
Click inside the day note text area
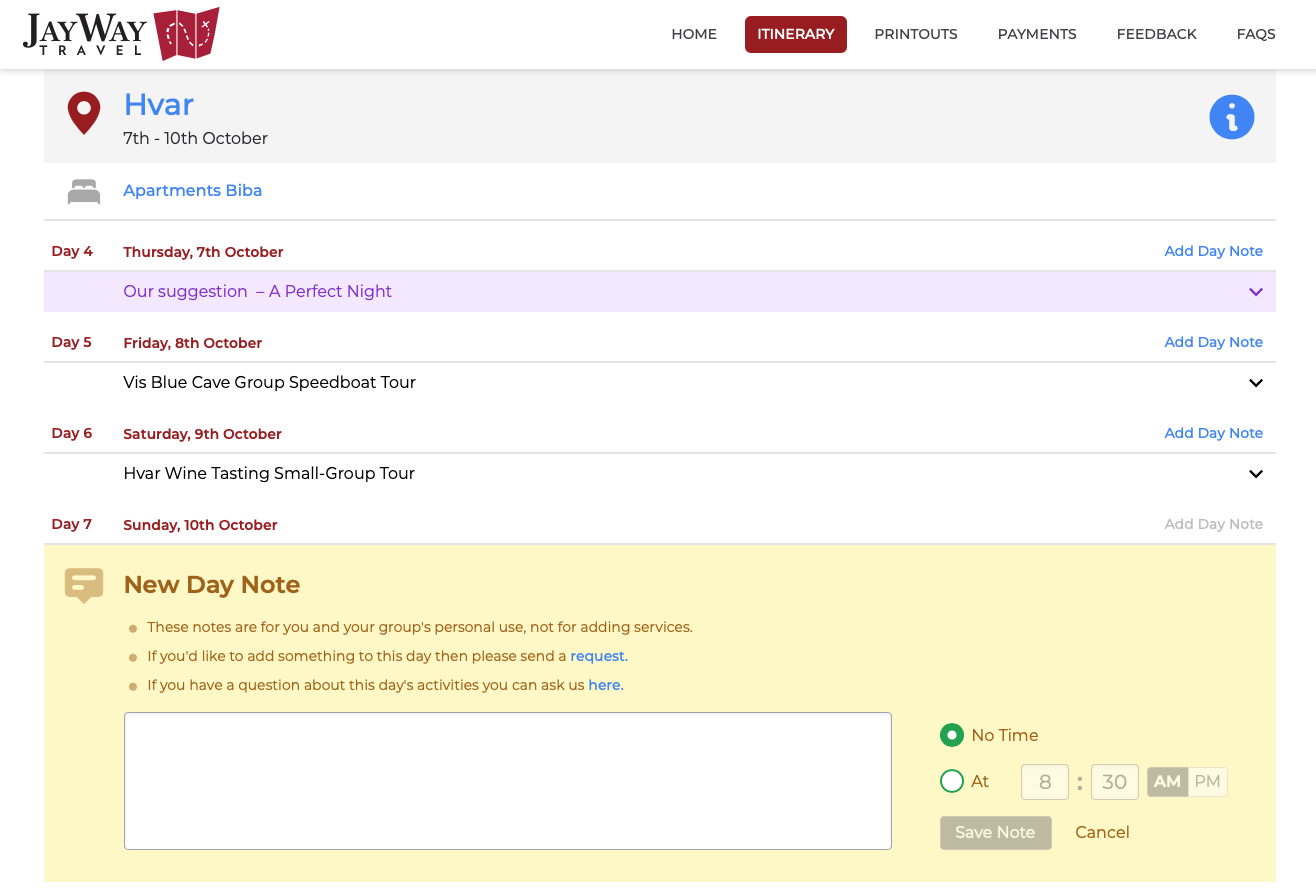(x=508, y=781)
